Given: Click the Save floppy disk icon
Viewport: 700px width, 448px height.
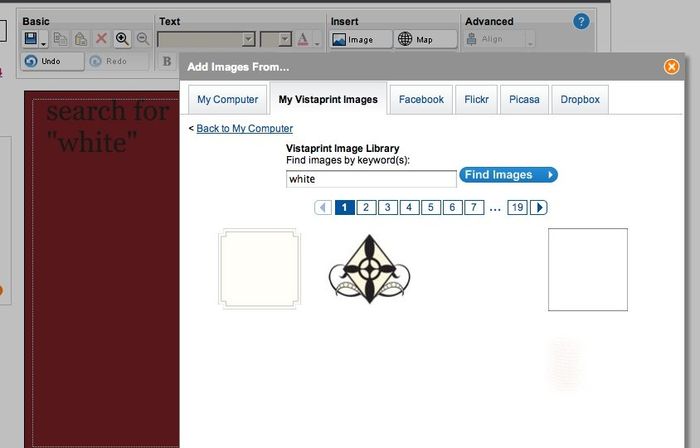Looking at the screenshot, I should (31, 39).
